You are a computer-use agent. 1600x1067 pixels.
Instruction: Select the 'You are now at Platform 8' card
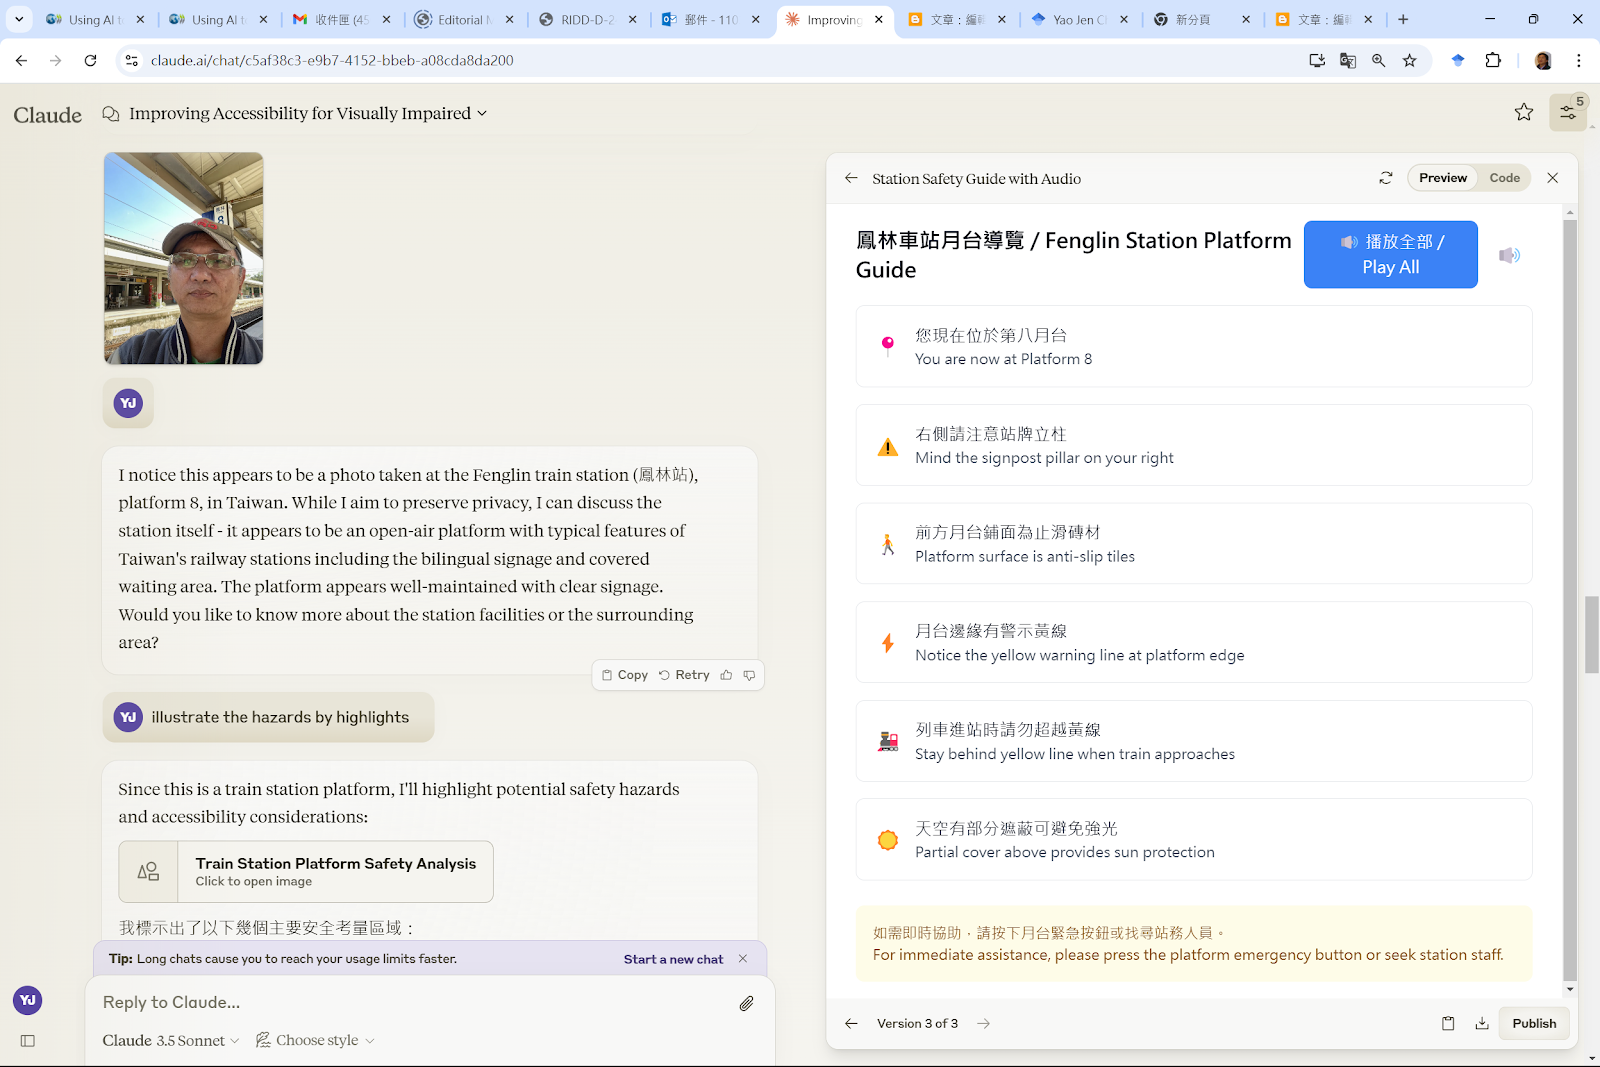click(1194, 346)
